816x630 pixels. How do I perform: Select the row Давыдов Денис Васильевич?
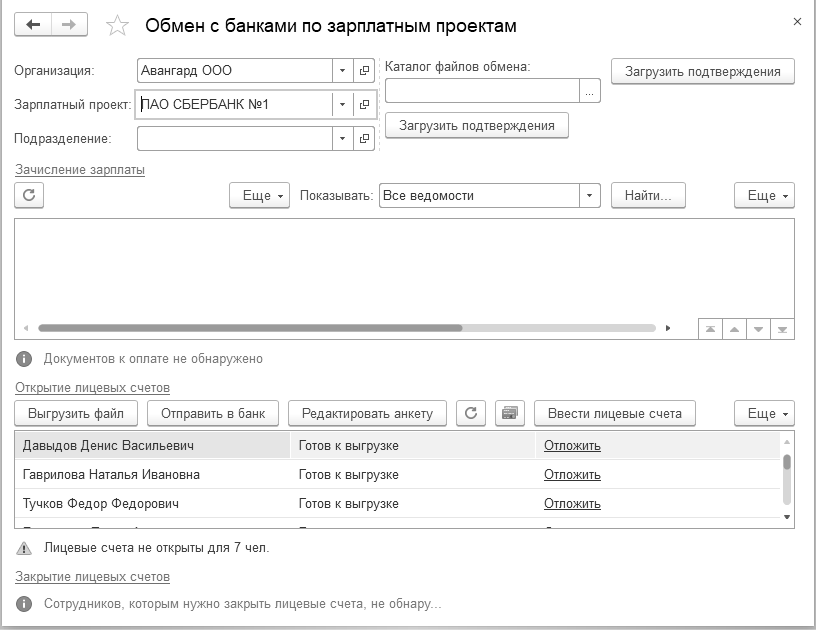point(398,445)
